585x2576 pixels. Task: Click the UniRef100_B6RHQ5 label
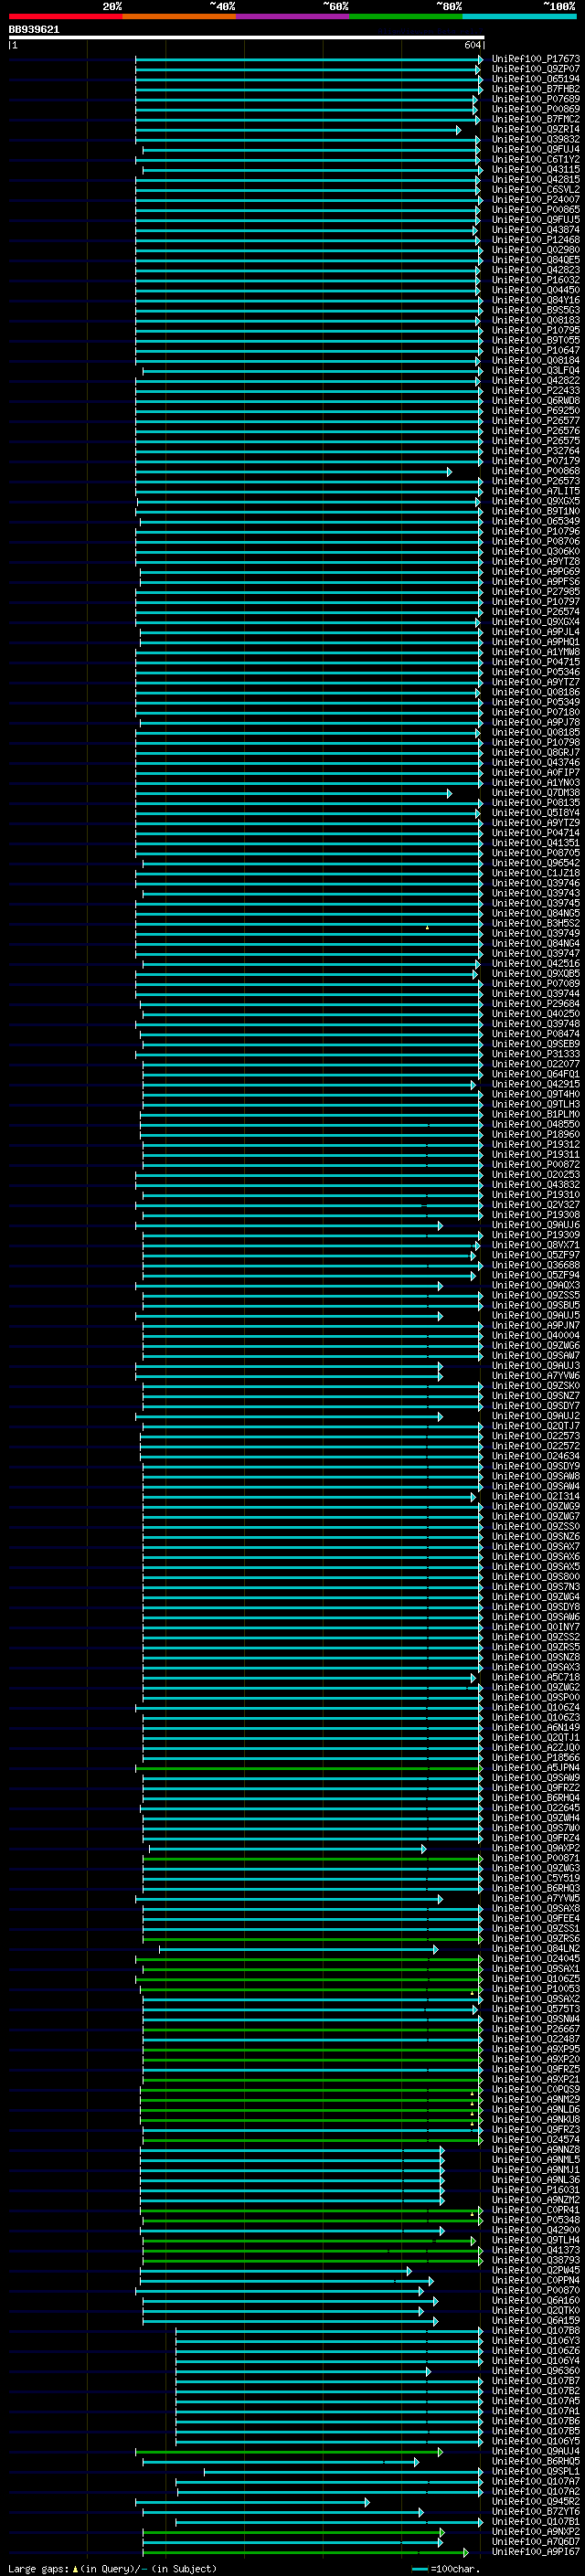536,2461
